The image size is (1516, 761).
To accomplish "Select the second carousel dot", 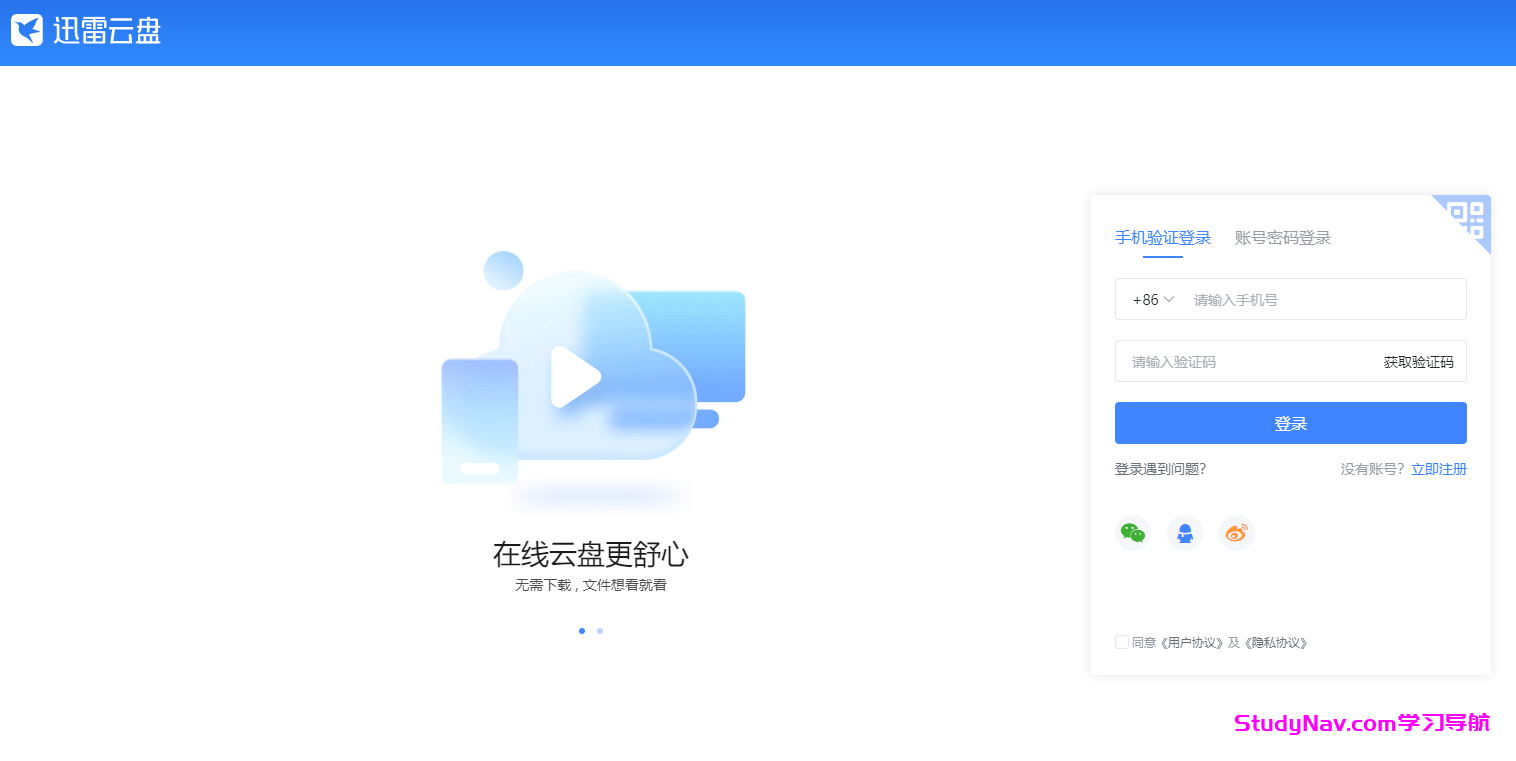I will point(600,630).
